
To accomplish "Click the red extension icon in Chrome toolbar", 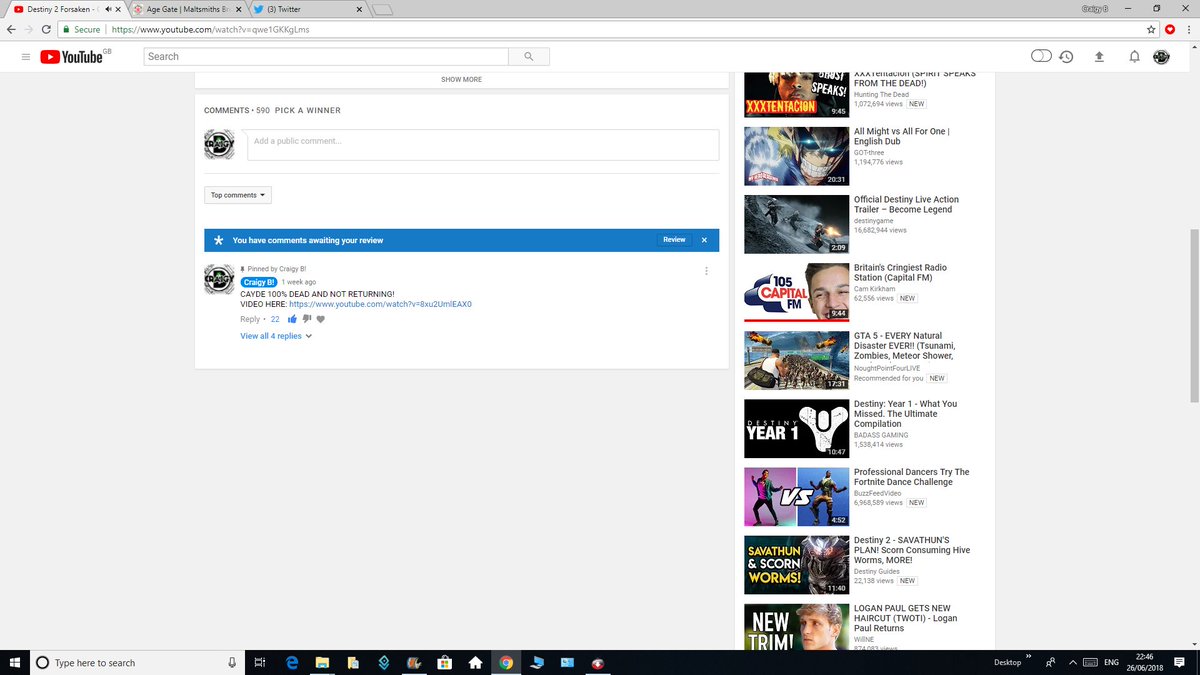I will (x=1170, y=29).
